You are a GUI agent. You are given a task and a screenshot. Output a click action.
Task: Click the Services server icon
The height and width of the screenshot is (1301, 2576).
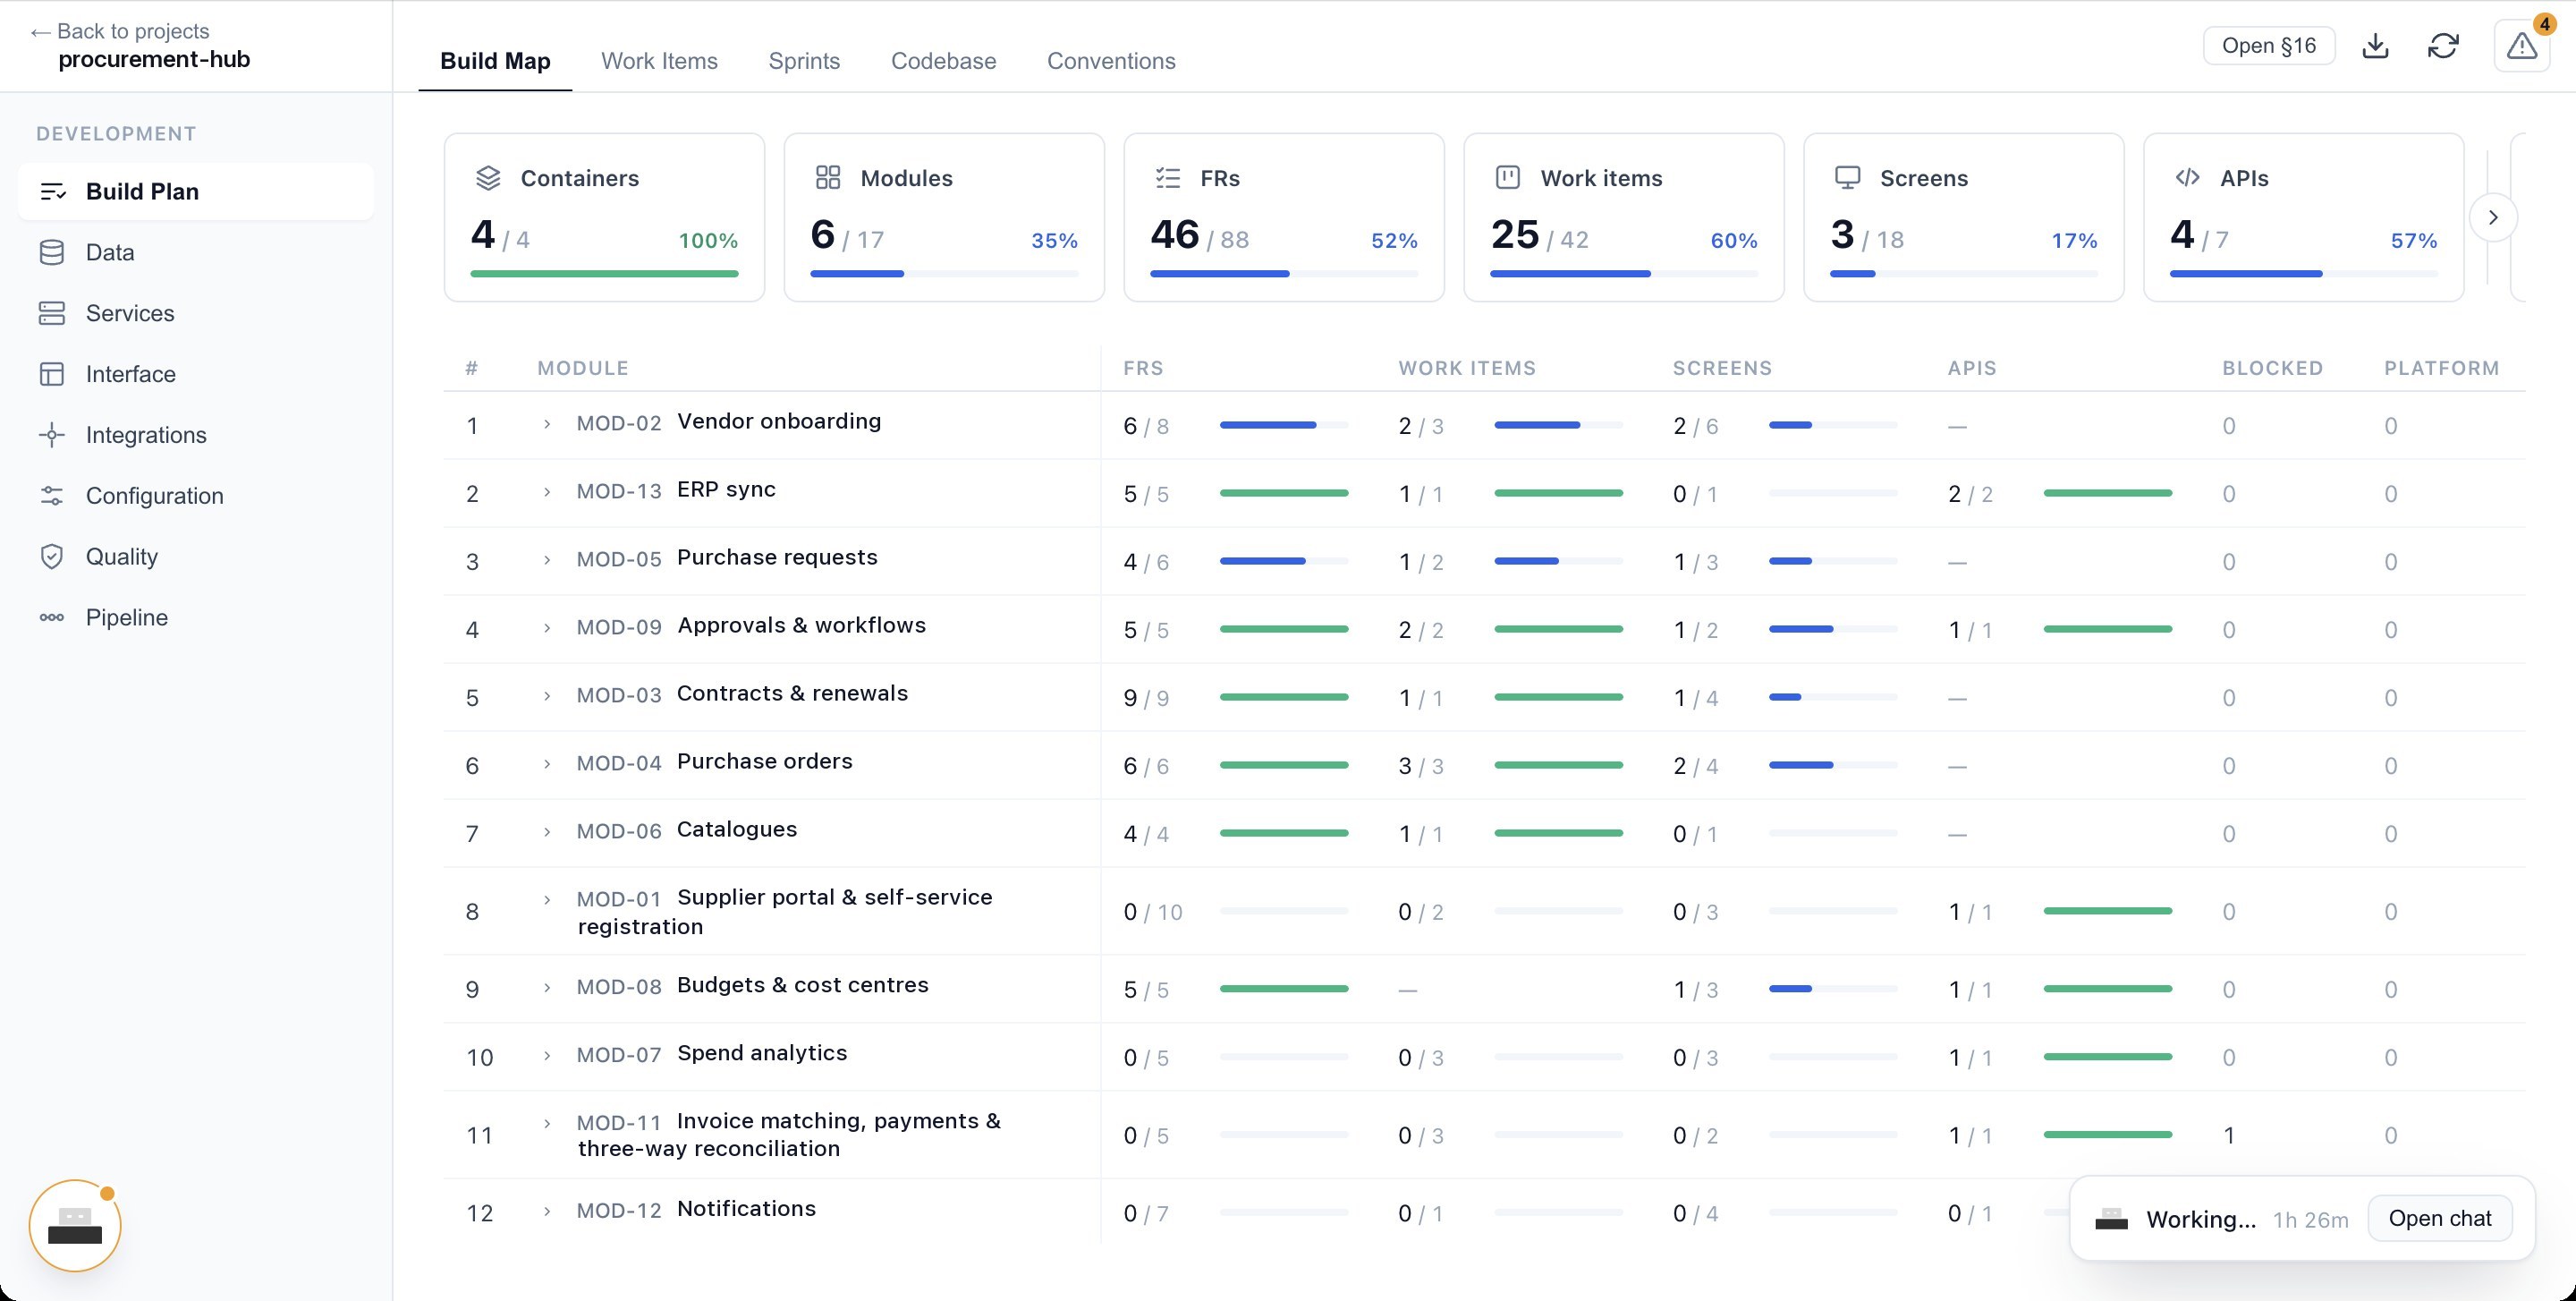click(x=52, y=313)
